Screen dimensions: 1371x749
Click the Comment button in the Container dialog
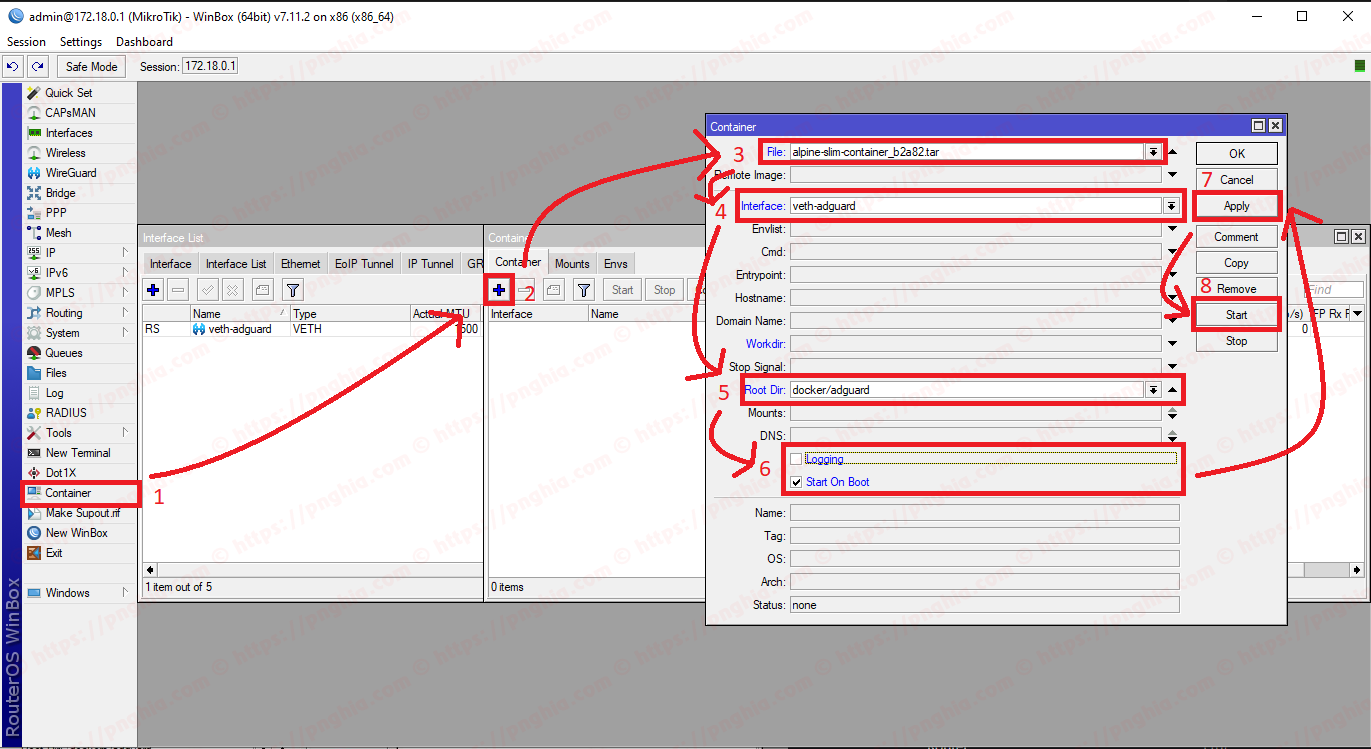tap(1237, 237)
